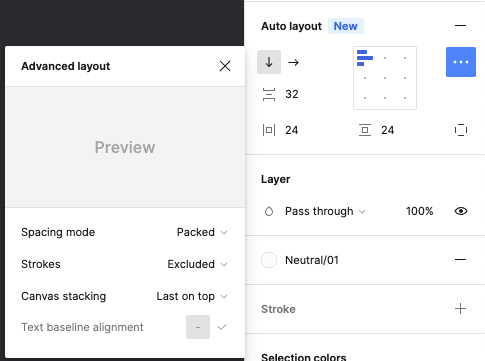
Task: Click the Preview area in Advanced layout
Action: [x=125, y=147]
